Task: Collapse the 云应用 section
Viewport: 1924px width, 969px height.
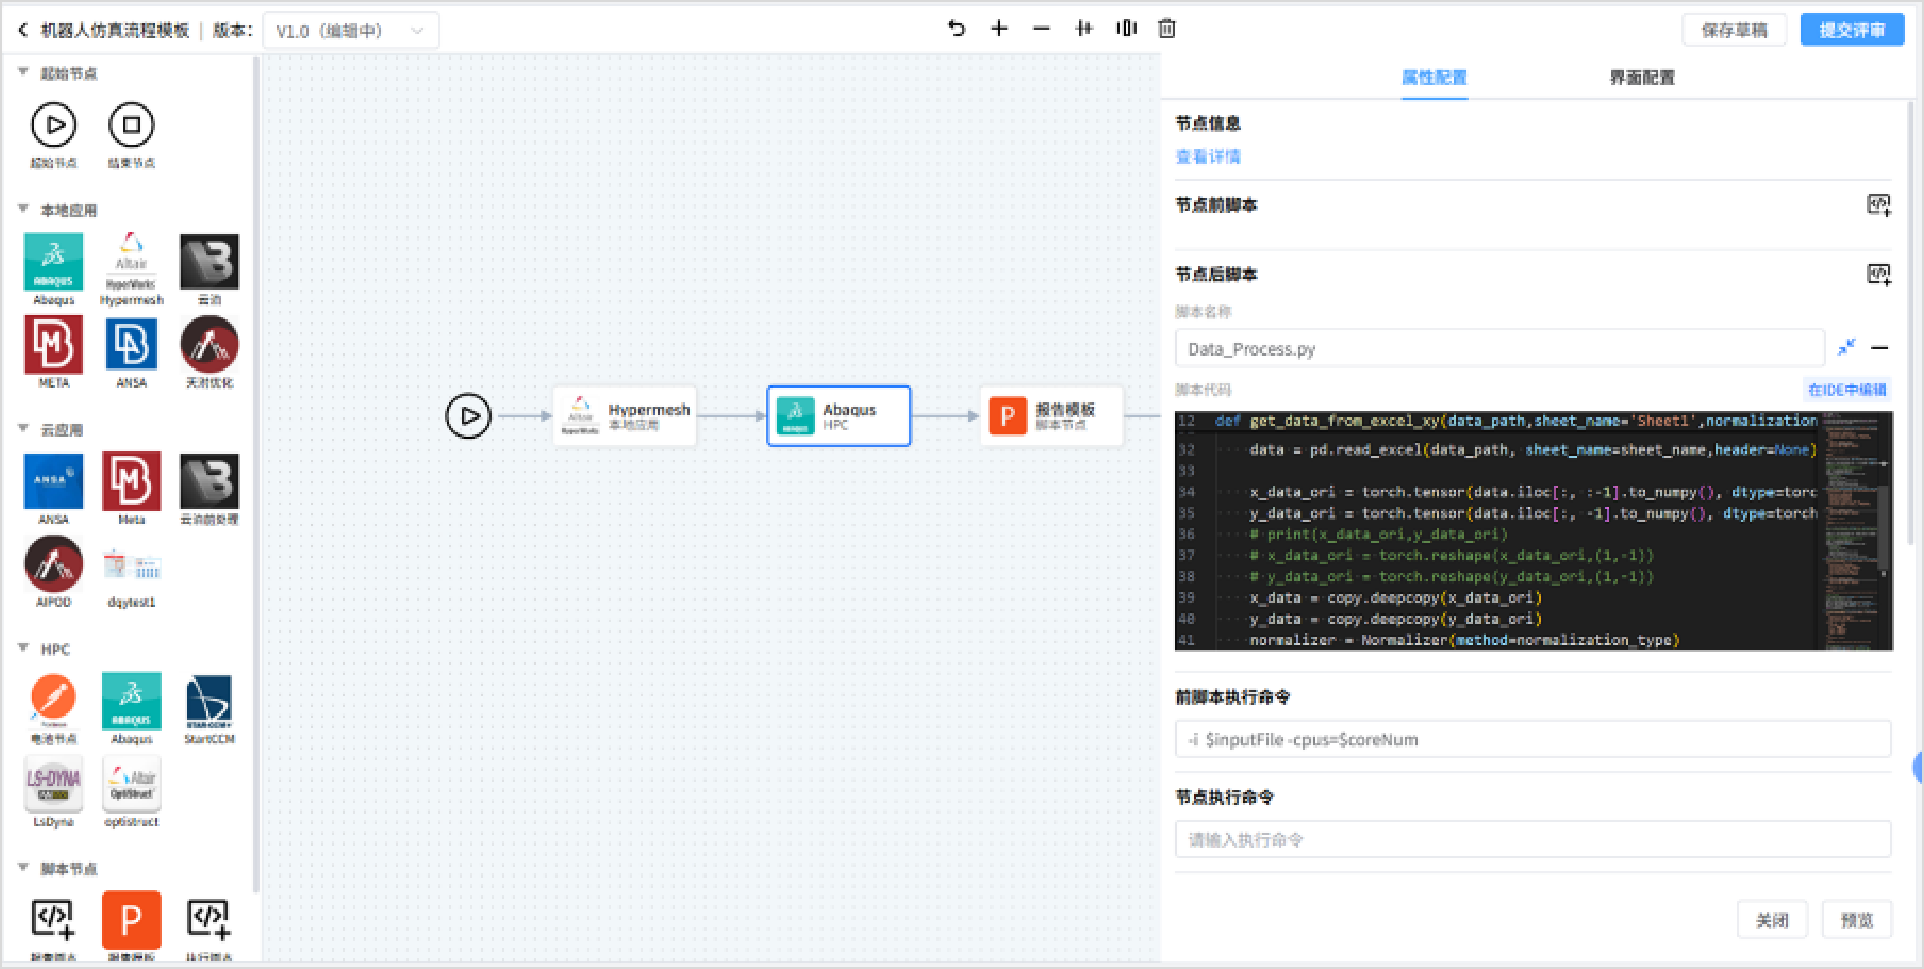Action: (x=23, y=429)
